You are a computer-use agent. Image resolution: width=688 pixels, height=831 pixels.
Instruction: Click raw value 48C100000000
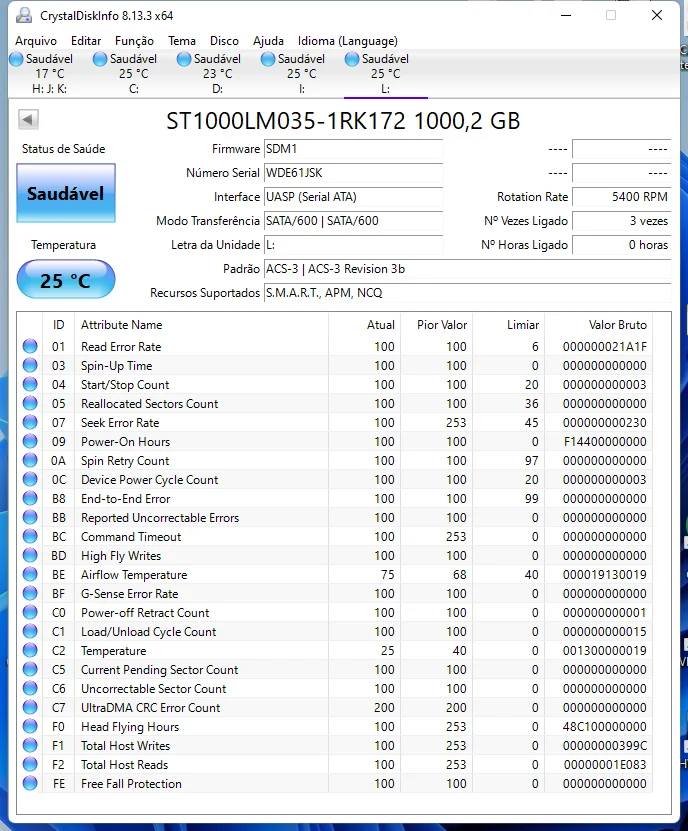(605, 727)
